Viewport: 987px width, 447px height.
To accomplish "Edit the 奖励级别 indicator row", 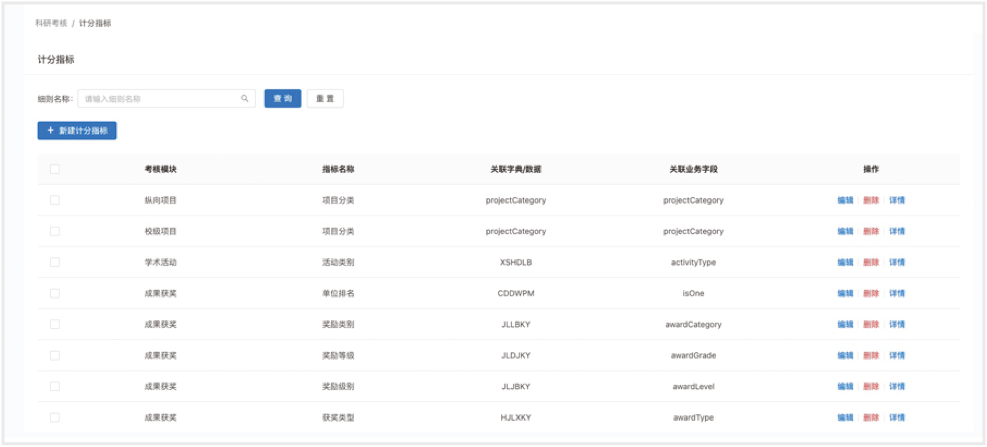I will tap(845, 386).
